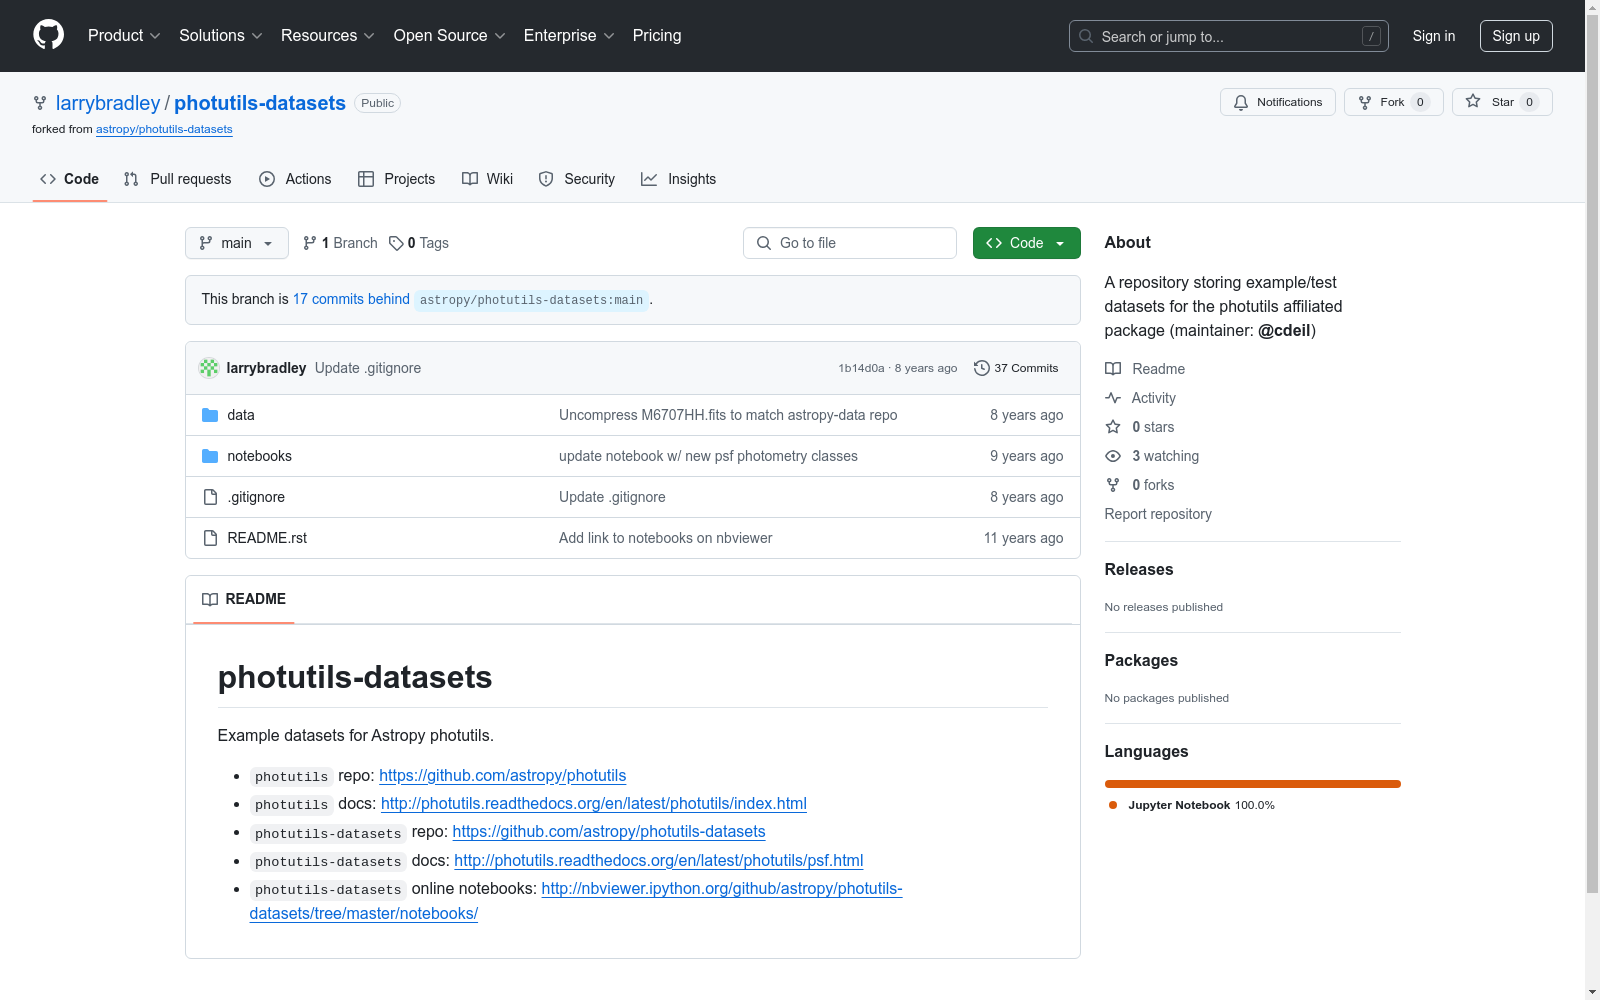This screenshot has width=1600, height=1000.
Task: Open the notebooks folder icon
Action: click(210, 456)
